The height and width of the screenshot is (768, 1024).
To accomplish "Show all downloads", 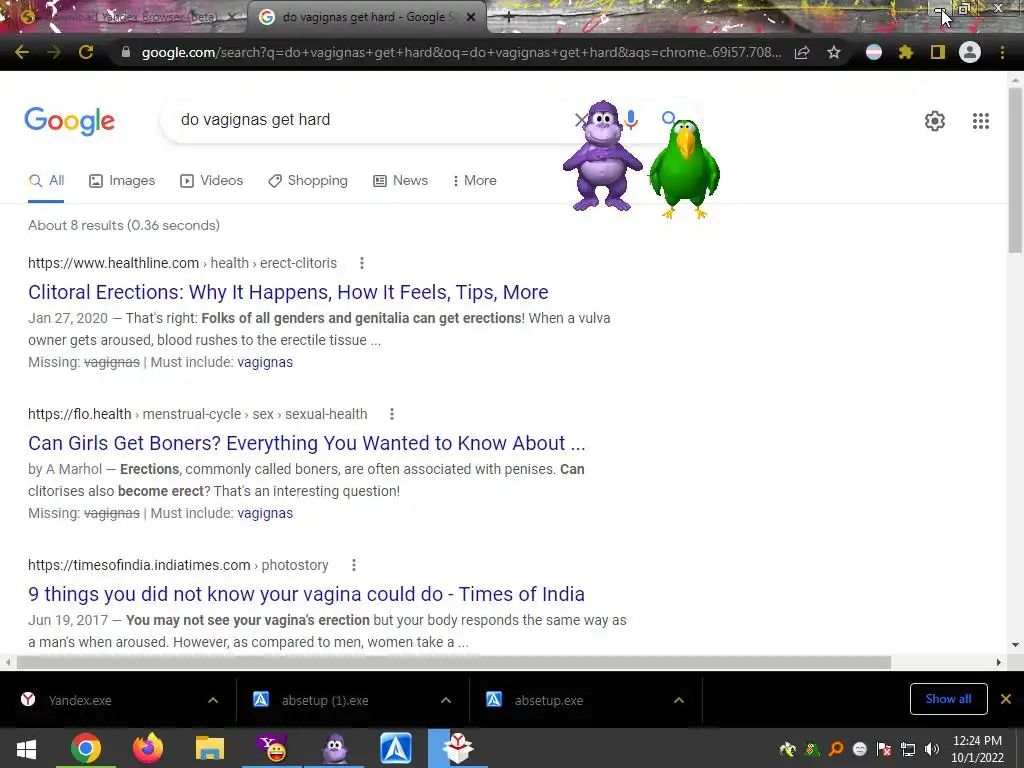I will click(948, 699).
